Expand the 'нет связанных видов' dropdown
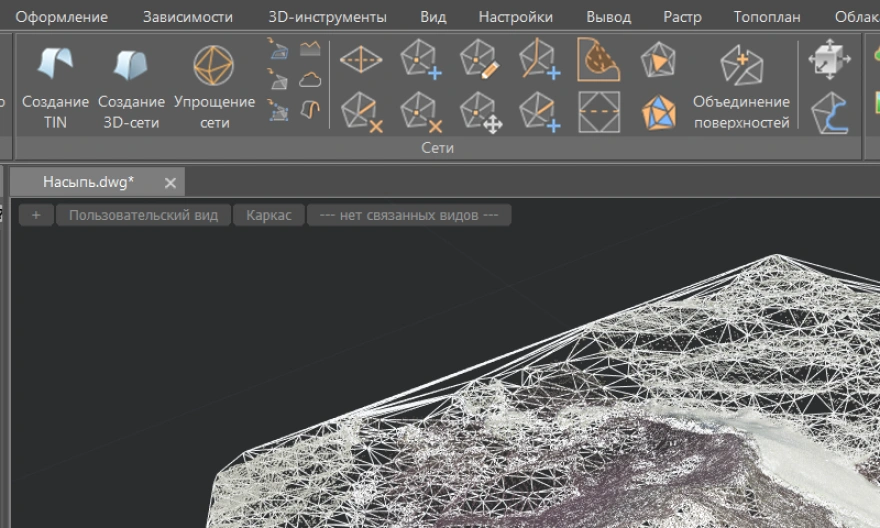The image size is (880, 528). pos(408,215)
